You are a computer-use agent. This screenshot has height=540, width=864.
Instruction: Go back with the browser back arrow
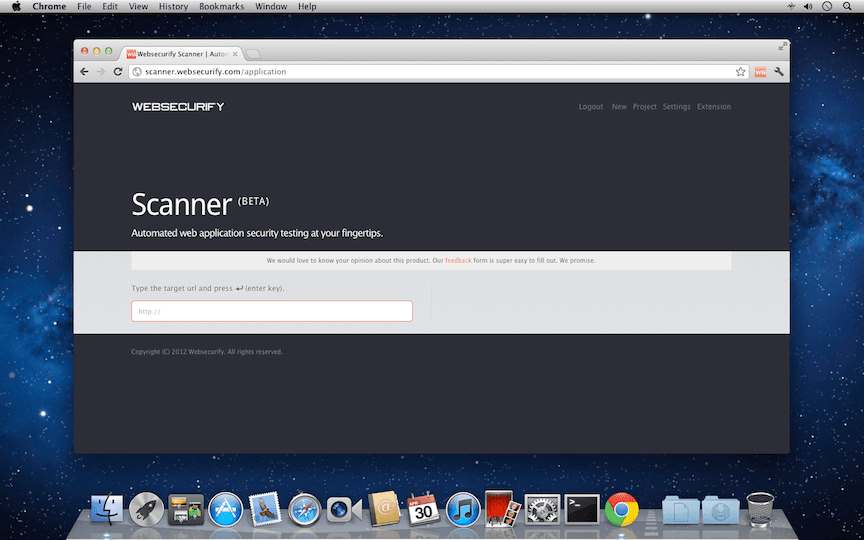84,72
